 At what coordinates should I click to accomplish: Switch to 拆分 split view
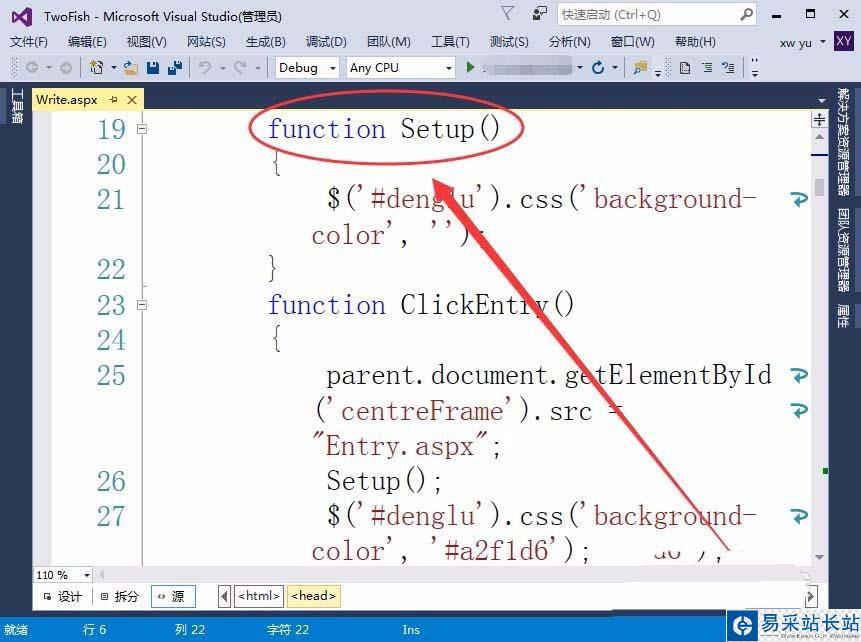pos(119,596)
